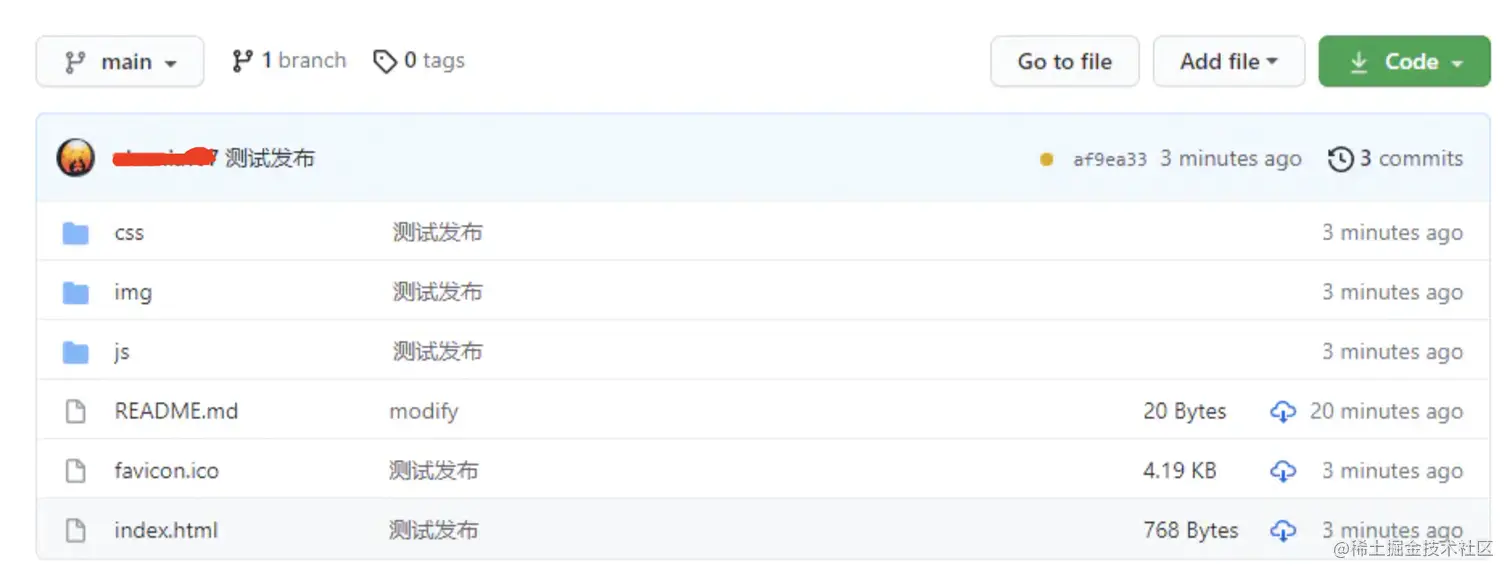
Task: Click the download cloud icon for index.html
Action: click(1283, 530)
